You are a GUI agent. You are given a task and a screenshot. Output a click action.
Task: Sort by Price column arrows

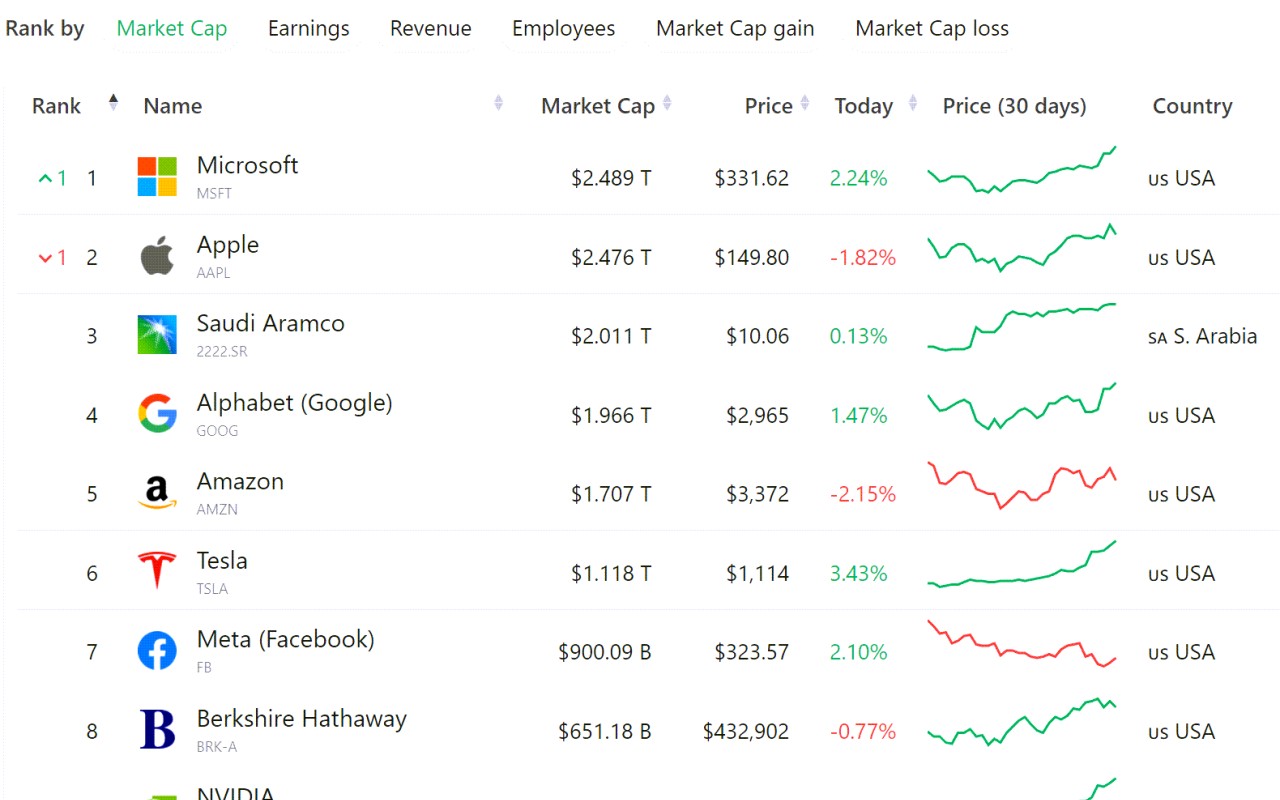point(805,103)
